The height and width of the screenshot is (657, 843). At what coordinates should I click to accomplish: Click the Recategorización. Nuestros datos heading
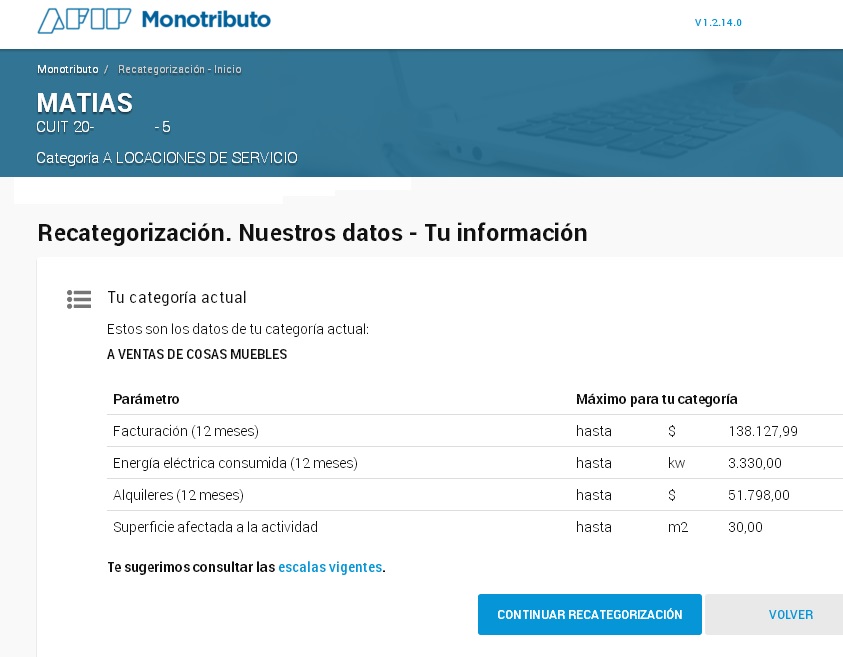pyautogui.click(x=312, y=233)
